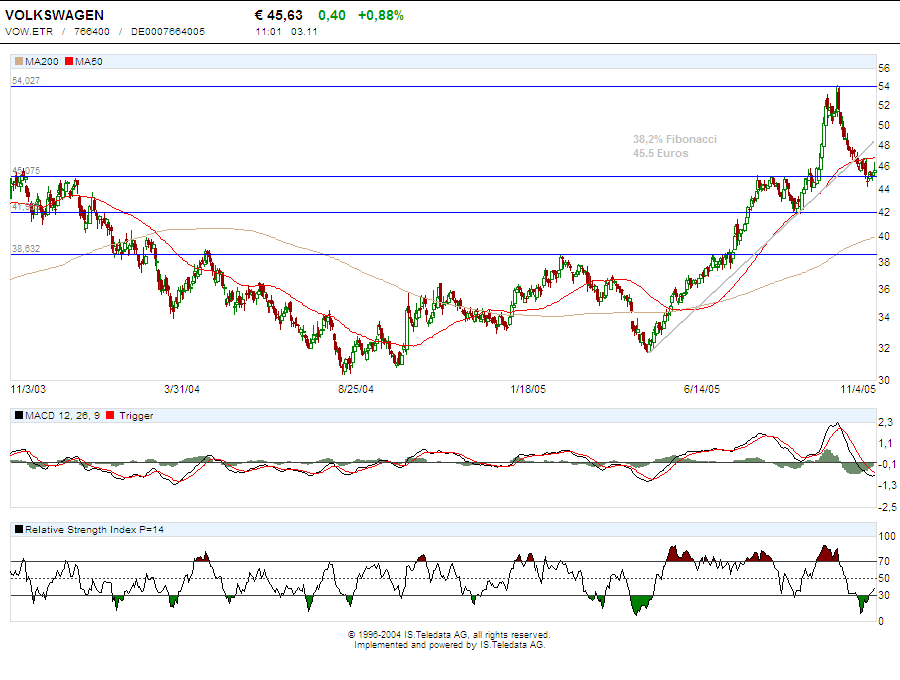Image resolution: width=900 pixels, height=680 pixels.
Task: Click the 38,2% Fibonacci annotation
Action: (x=675, y=139)
